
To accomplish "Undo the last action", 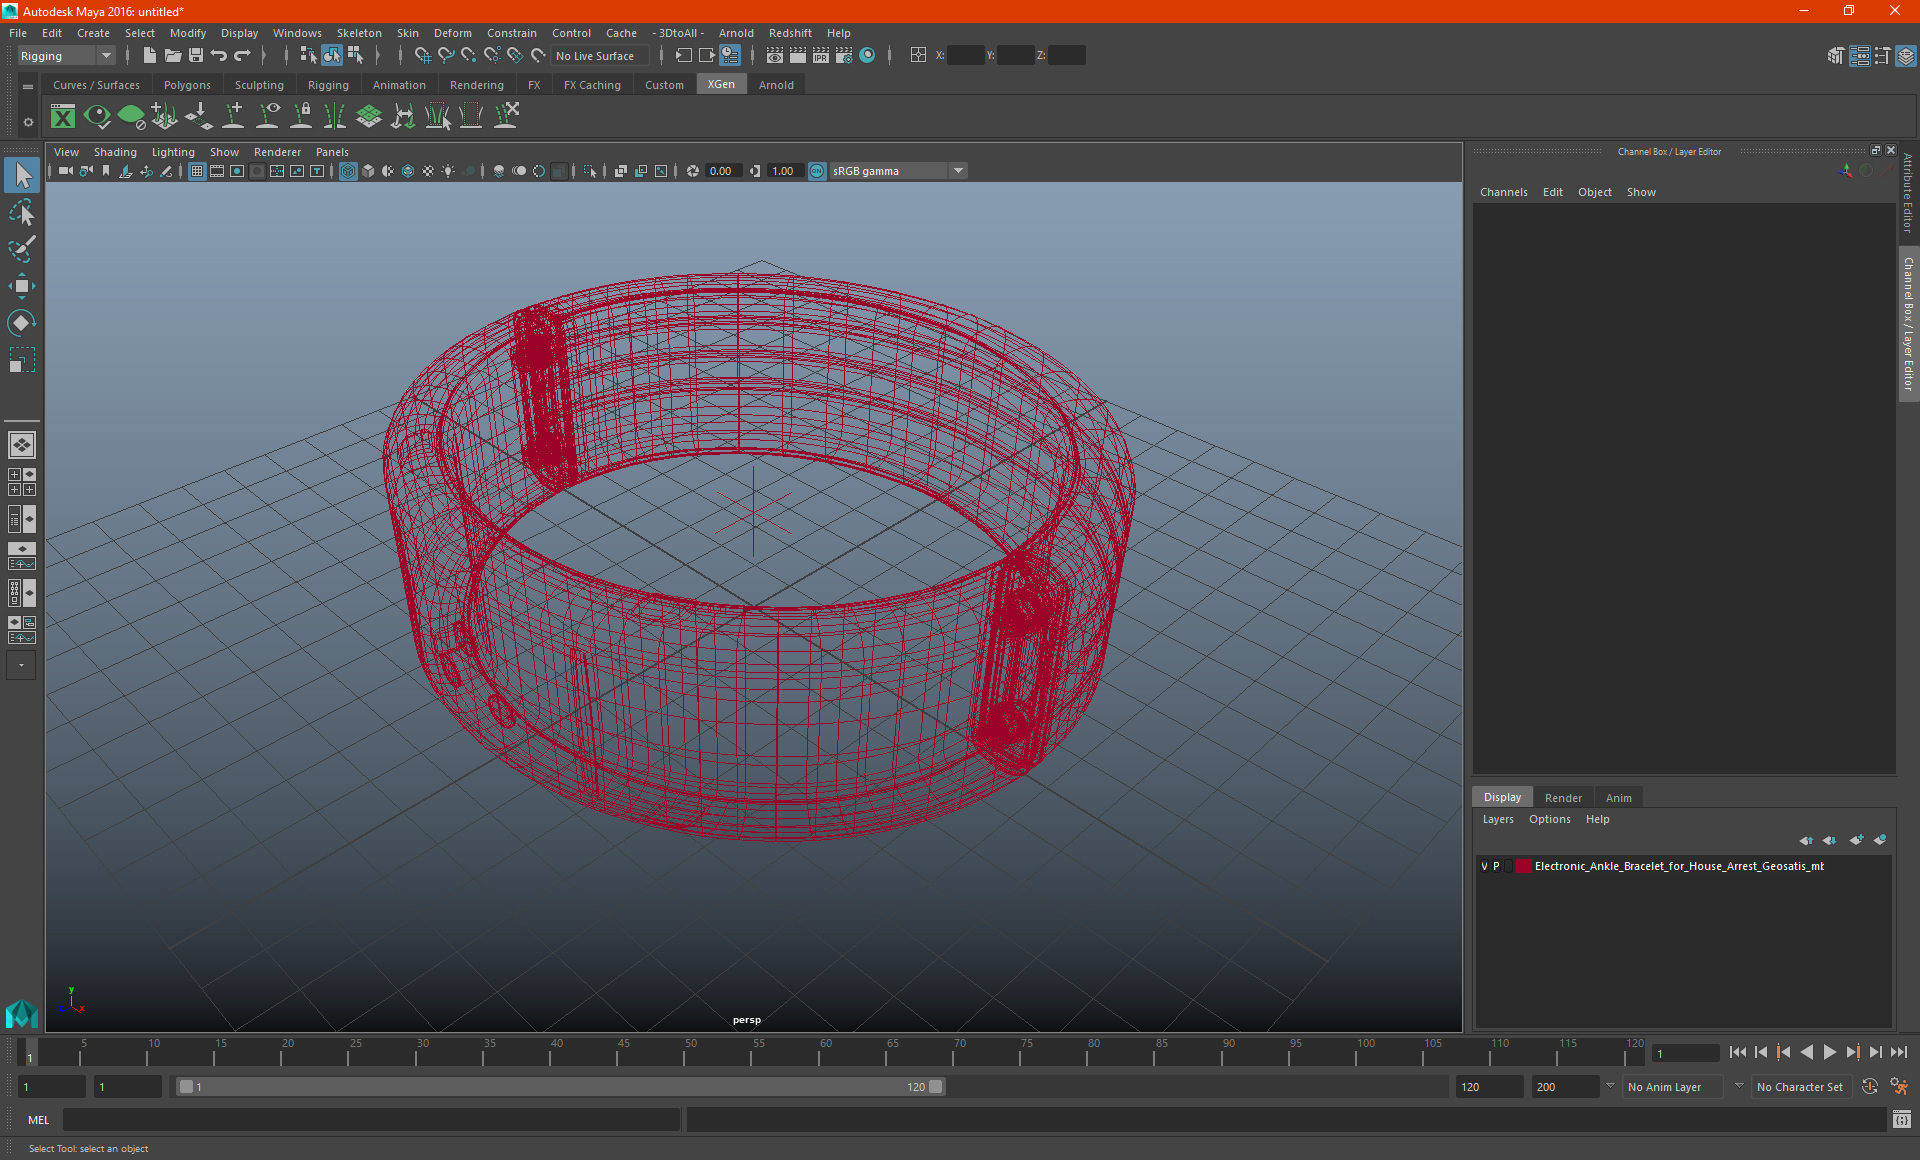I will 219,56.
